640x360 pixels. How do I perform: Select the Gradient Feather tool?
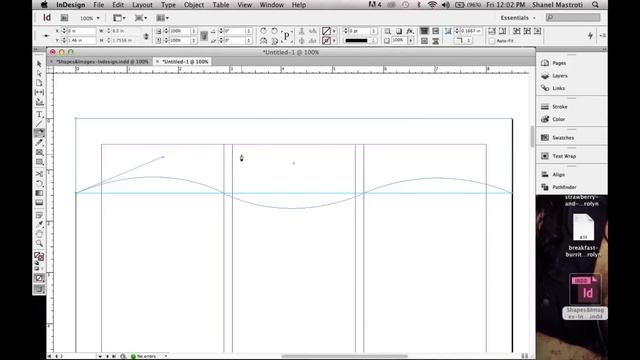tap(39, 202)
